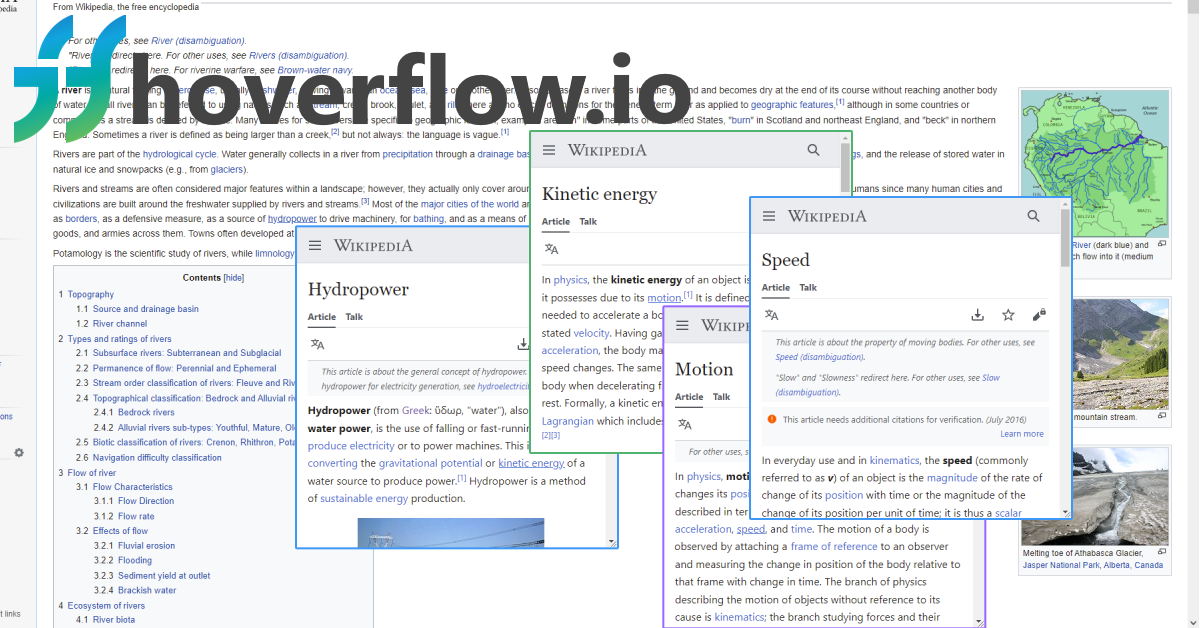1200x628 pixels.
Task: Click the Wikipedia wordmark in the Speed popup
Action: point(827,216)
